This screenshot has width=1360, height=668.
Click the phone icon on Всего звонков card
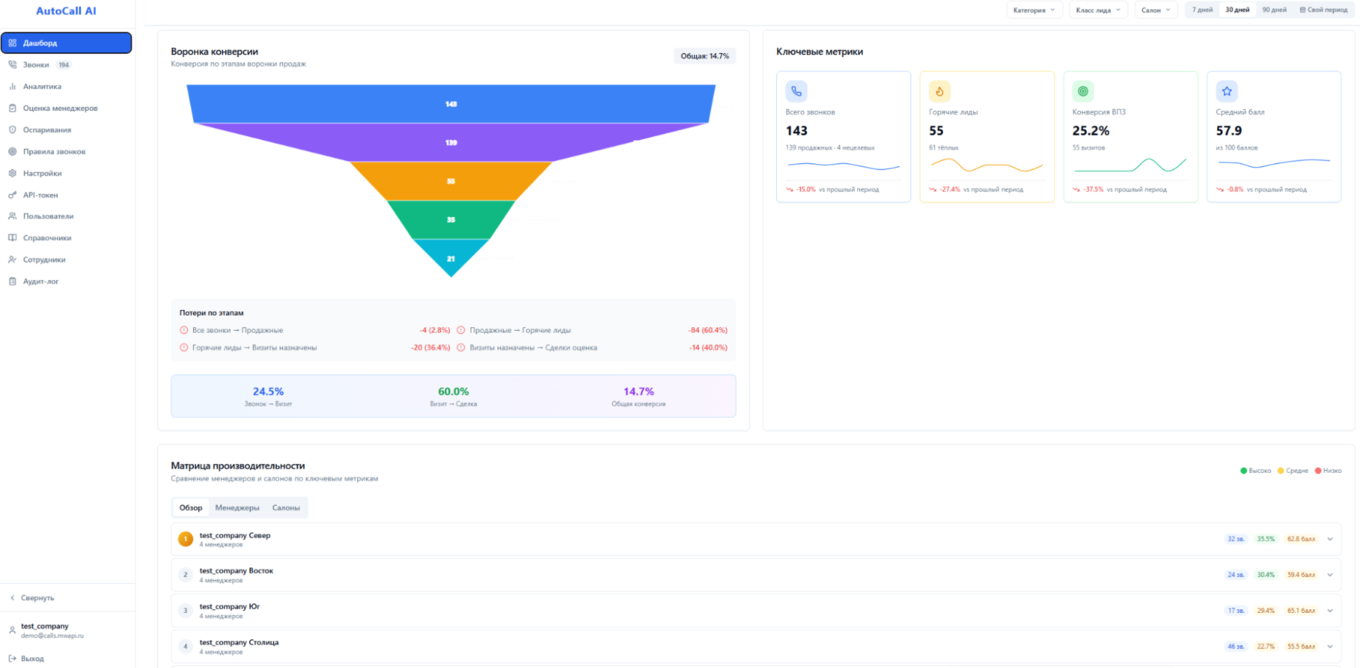click(x=796, y=91)
